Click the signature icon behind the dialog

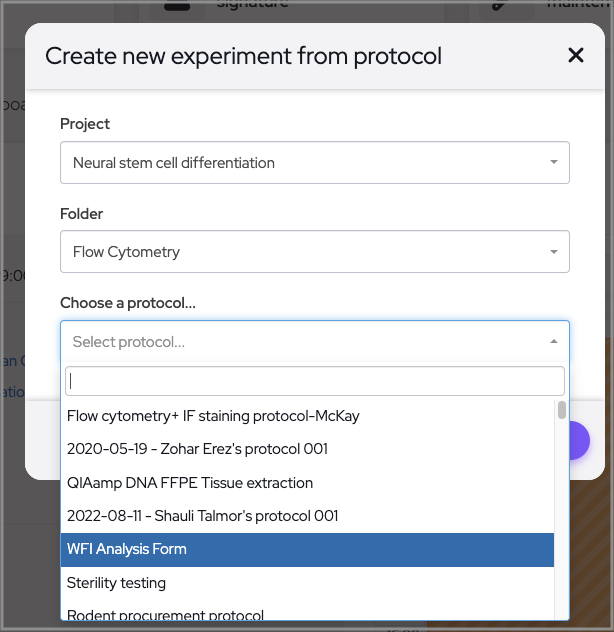click(176, 5)
